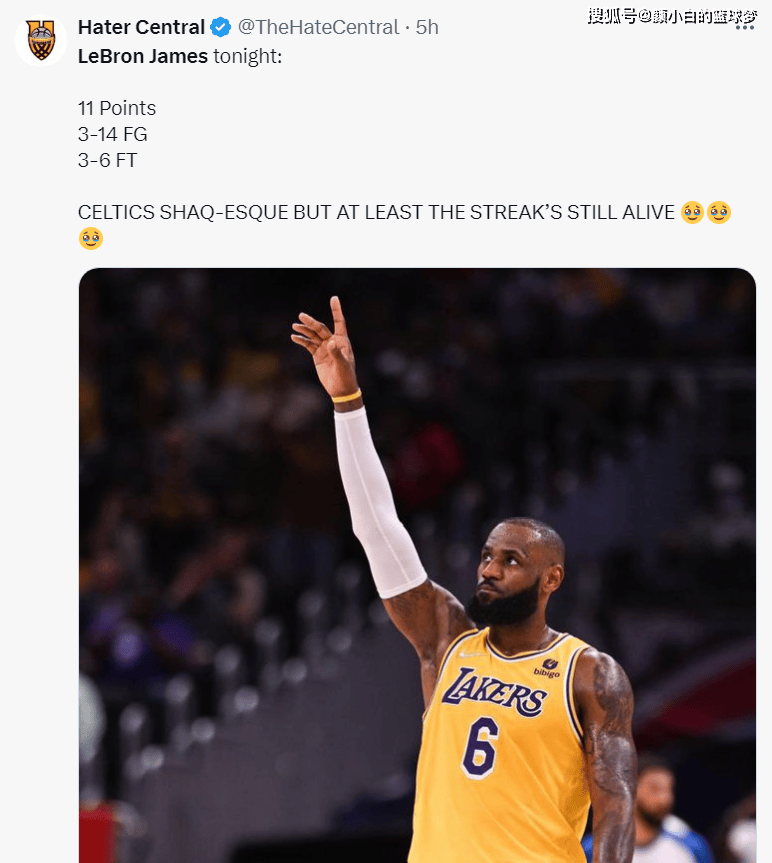This screenshot has width=772, height=863.
Task: Click the Lakers wordmark on the jersey
Action: (494, 692)
